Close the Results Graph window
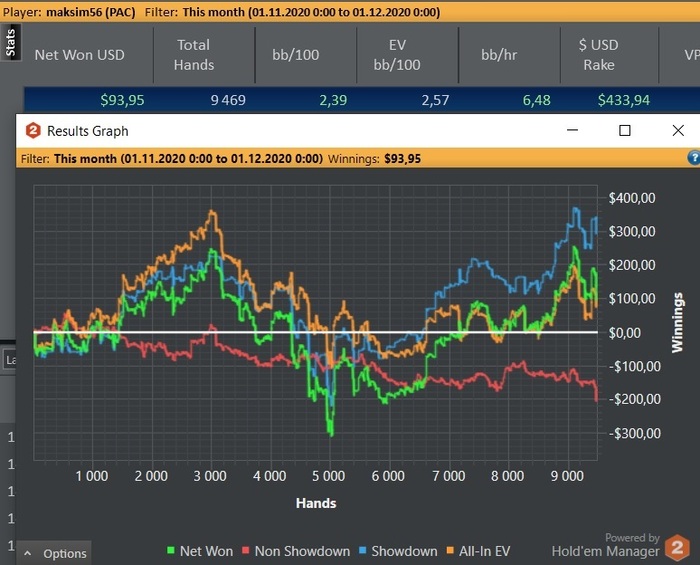Image resolution: width=700 pixels, height=565 pixels. (x=678, y=131)
